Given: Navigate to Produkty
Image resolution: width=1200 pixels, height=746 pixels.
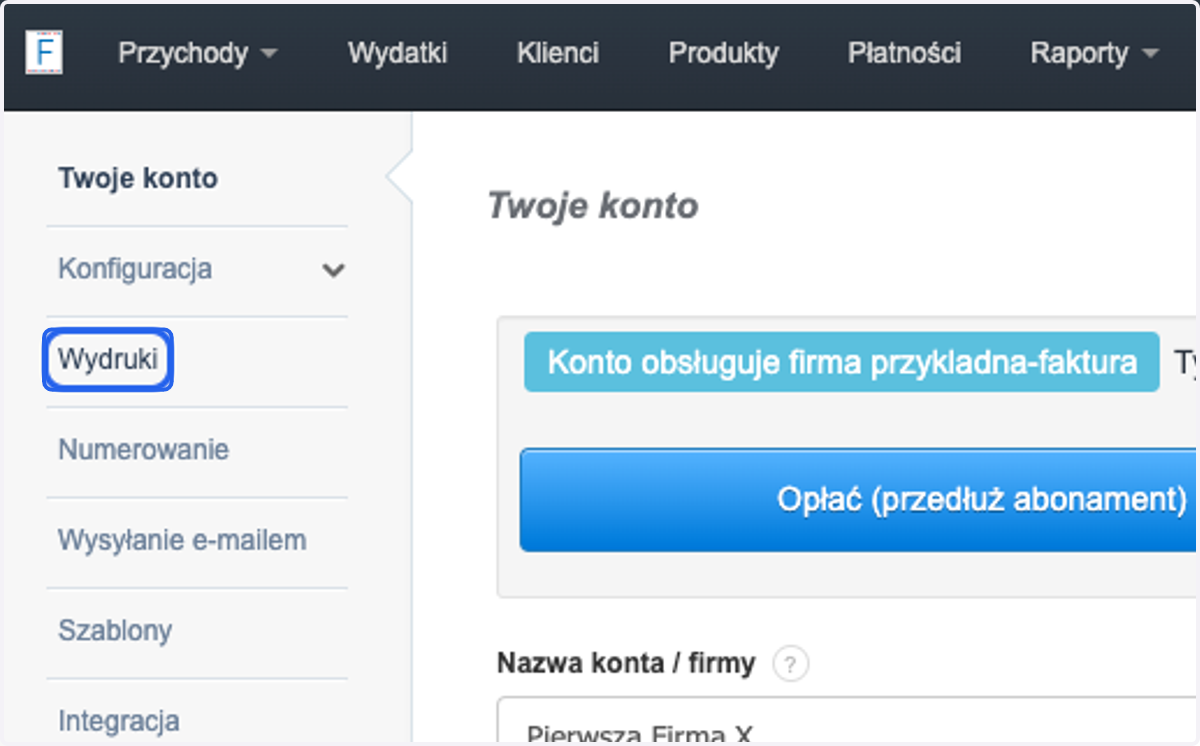Looking at the screenshot, I should point(724,53).
